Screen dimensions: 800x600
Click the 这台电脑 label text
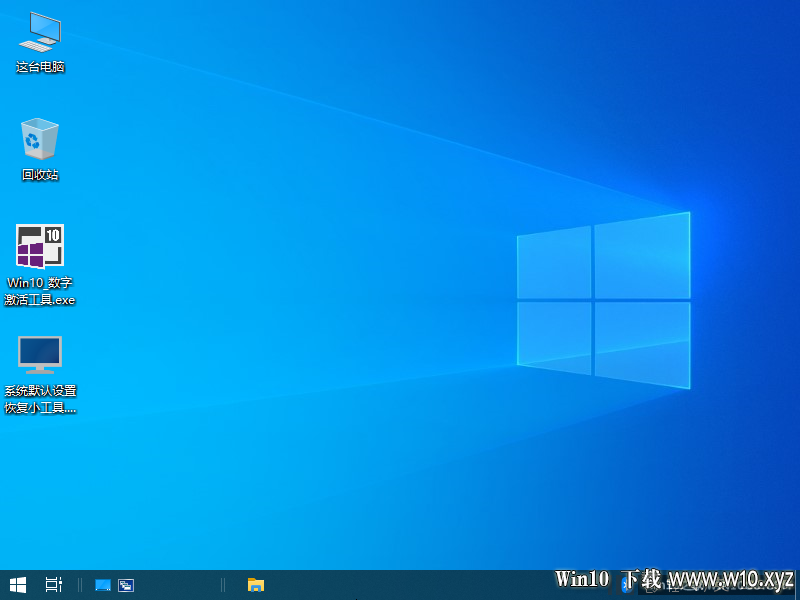(x=40, y=67)
